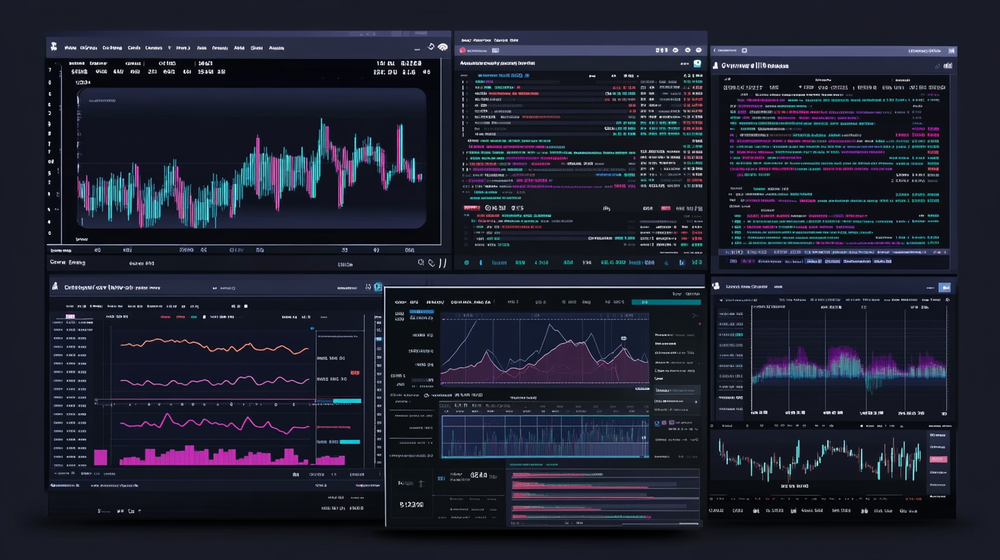1000x560 pixels.
Task: Click the teal highlighted bar beside the line charts
Action: click(x=346, y=400)
